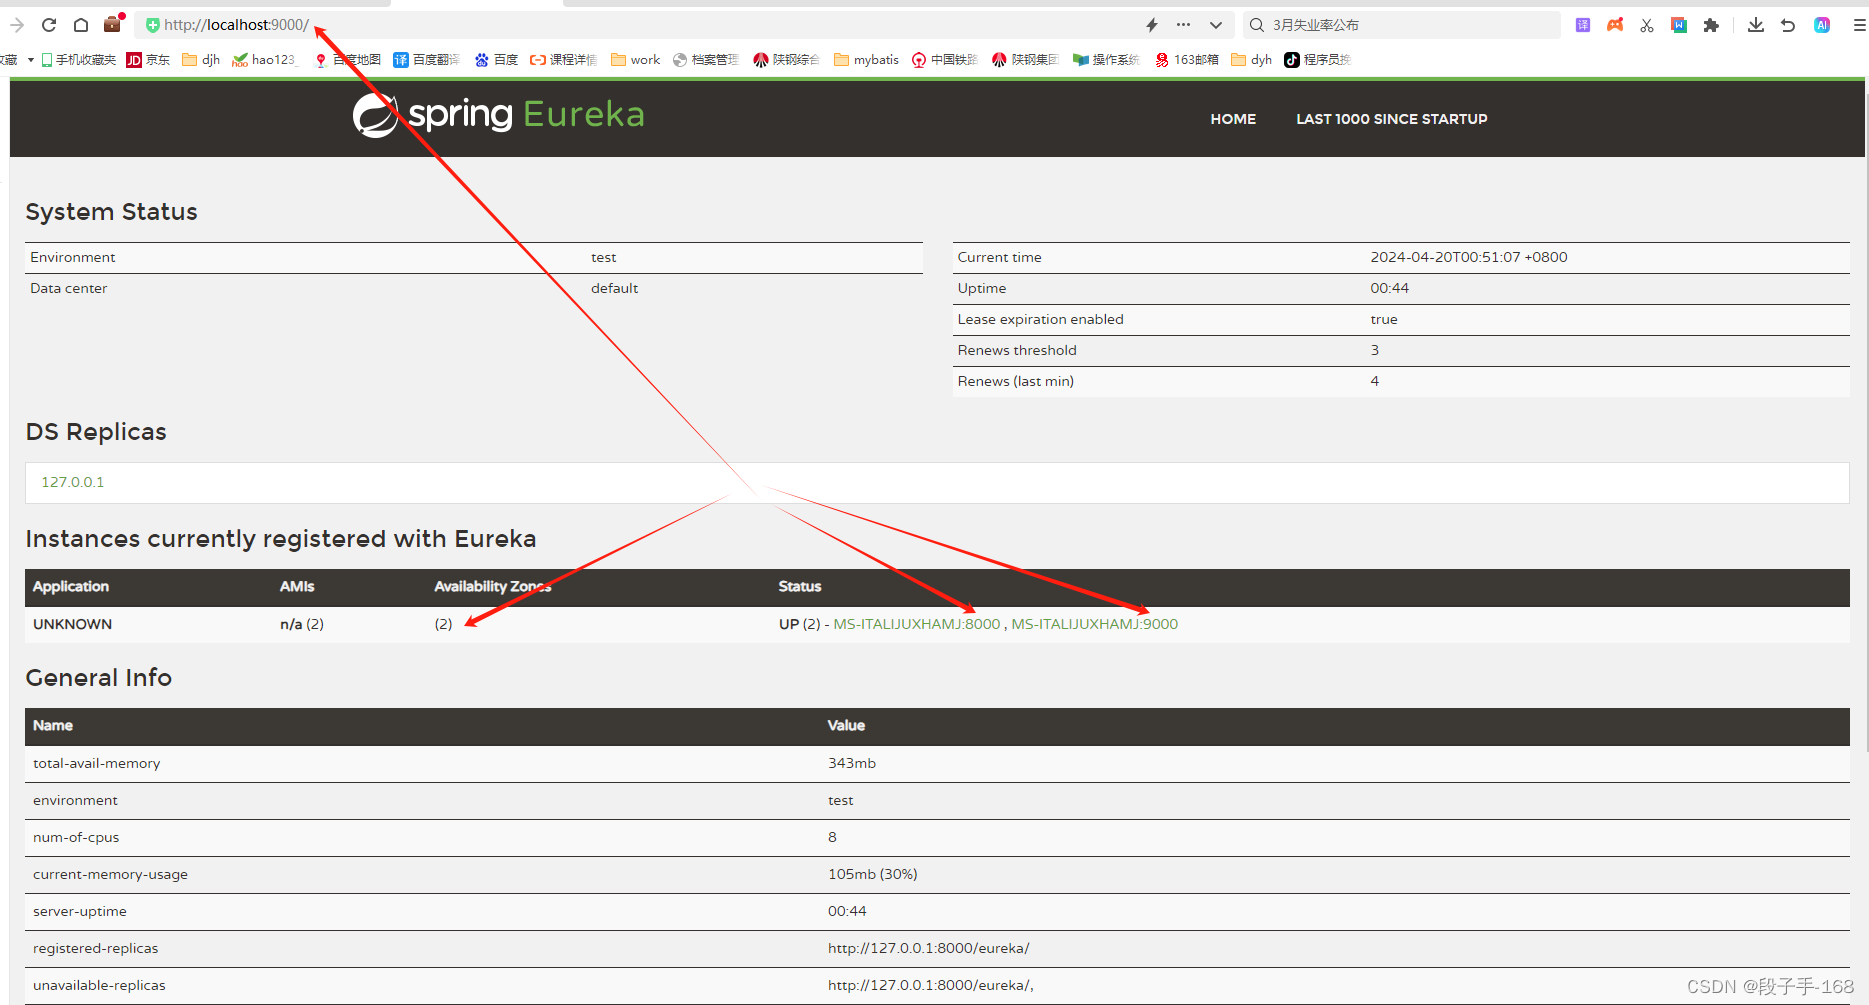The image size is (1869, 1005).
Task: Click the localhost:9000 address bar
Action: (640, 25)
